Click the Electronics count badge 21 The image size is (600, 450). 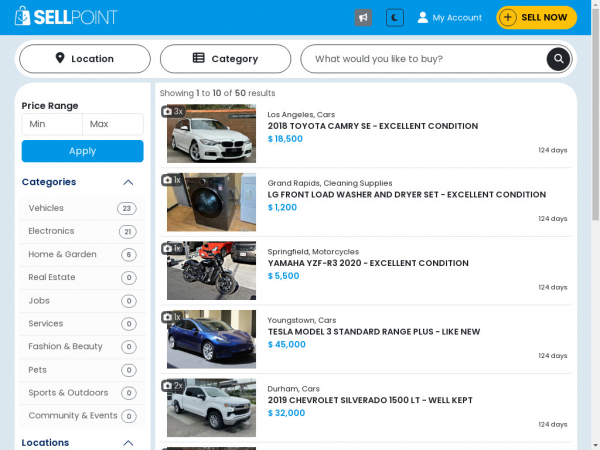coord(127,232)
